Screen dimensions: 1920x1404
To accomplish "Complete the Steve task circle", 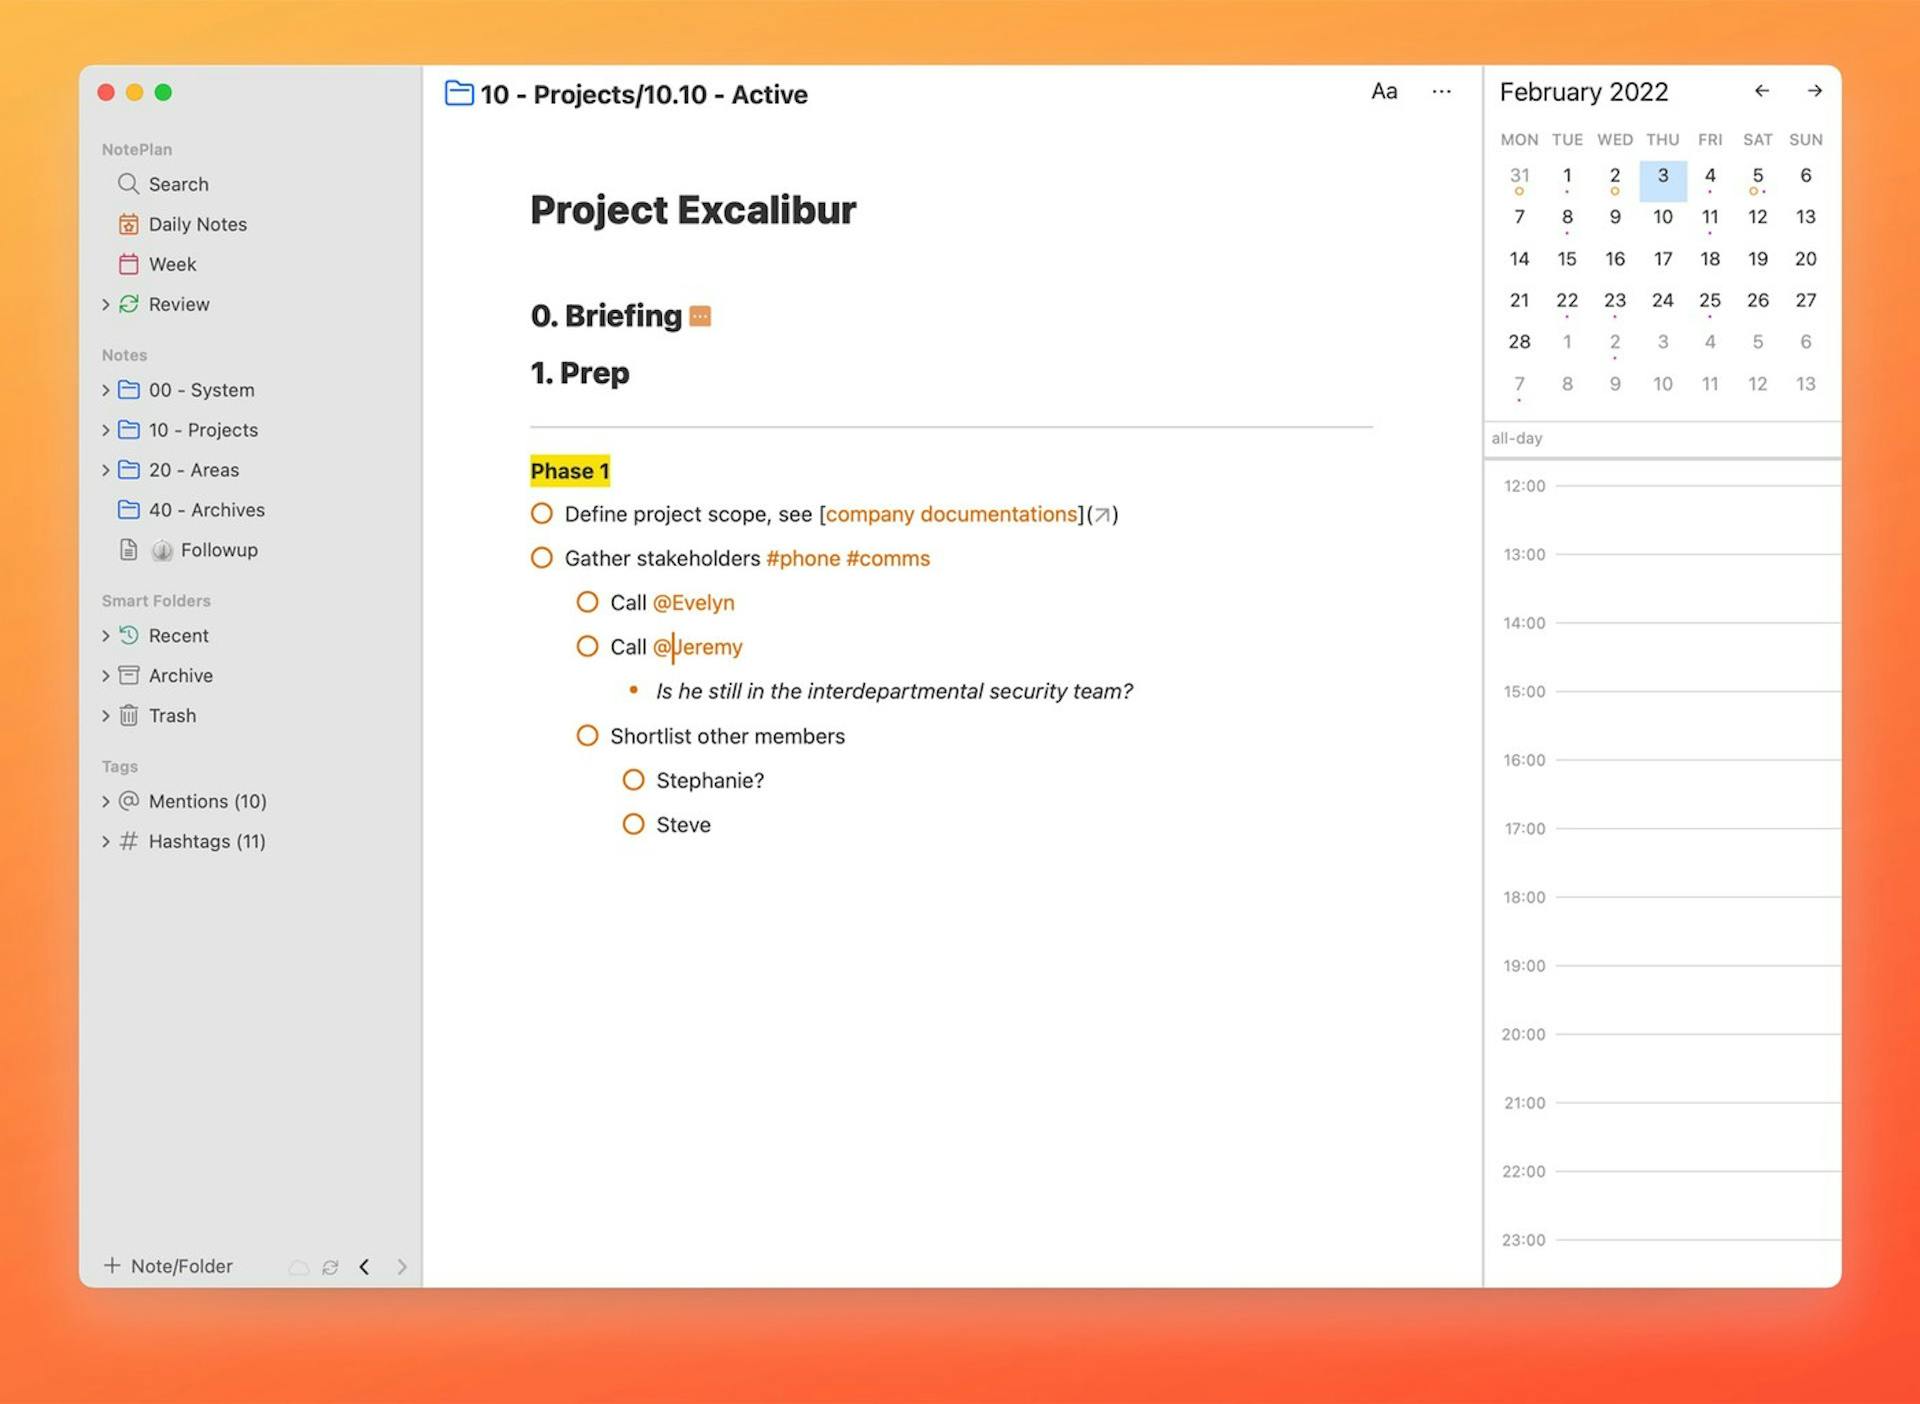I will [x=633, y=823].
